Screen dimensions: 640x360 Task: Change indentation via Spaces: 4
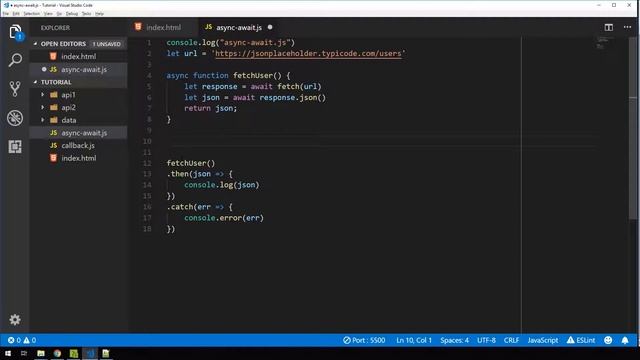pos(454,340)
